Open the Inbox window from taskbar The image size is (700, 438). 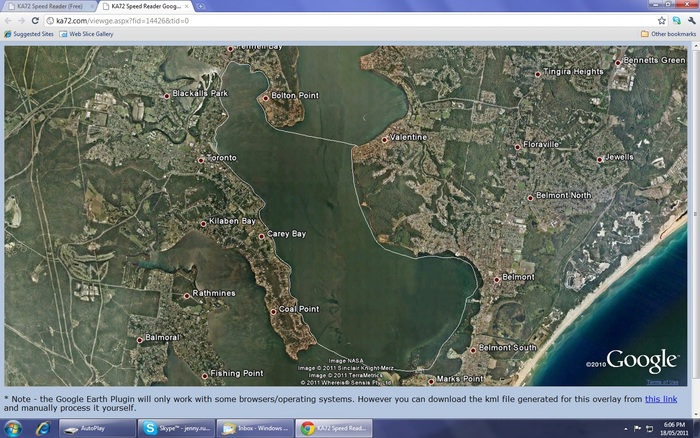pyautogui.click(x=256, y=428)
